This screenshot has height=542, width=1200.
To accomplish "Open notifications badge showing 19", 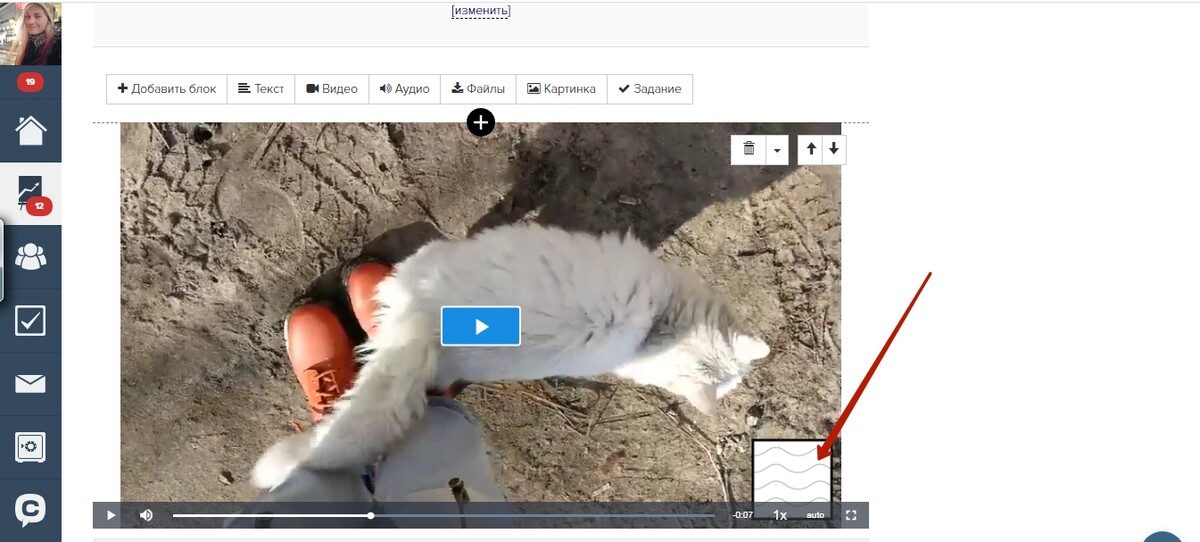I will click(30, 82).
